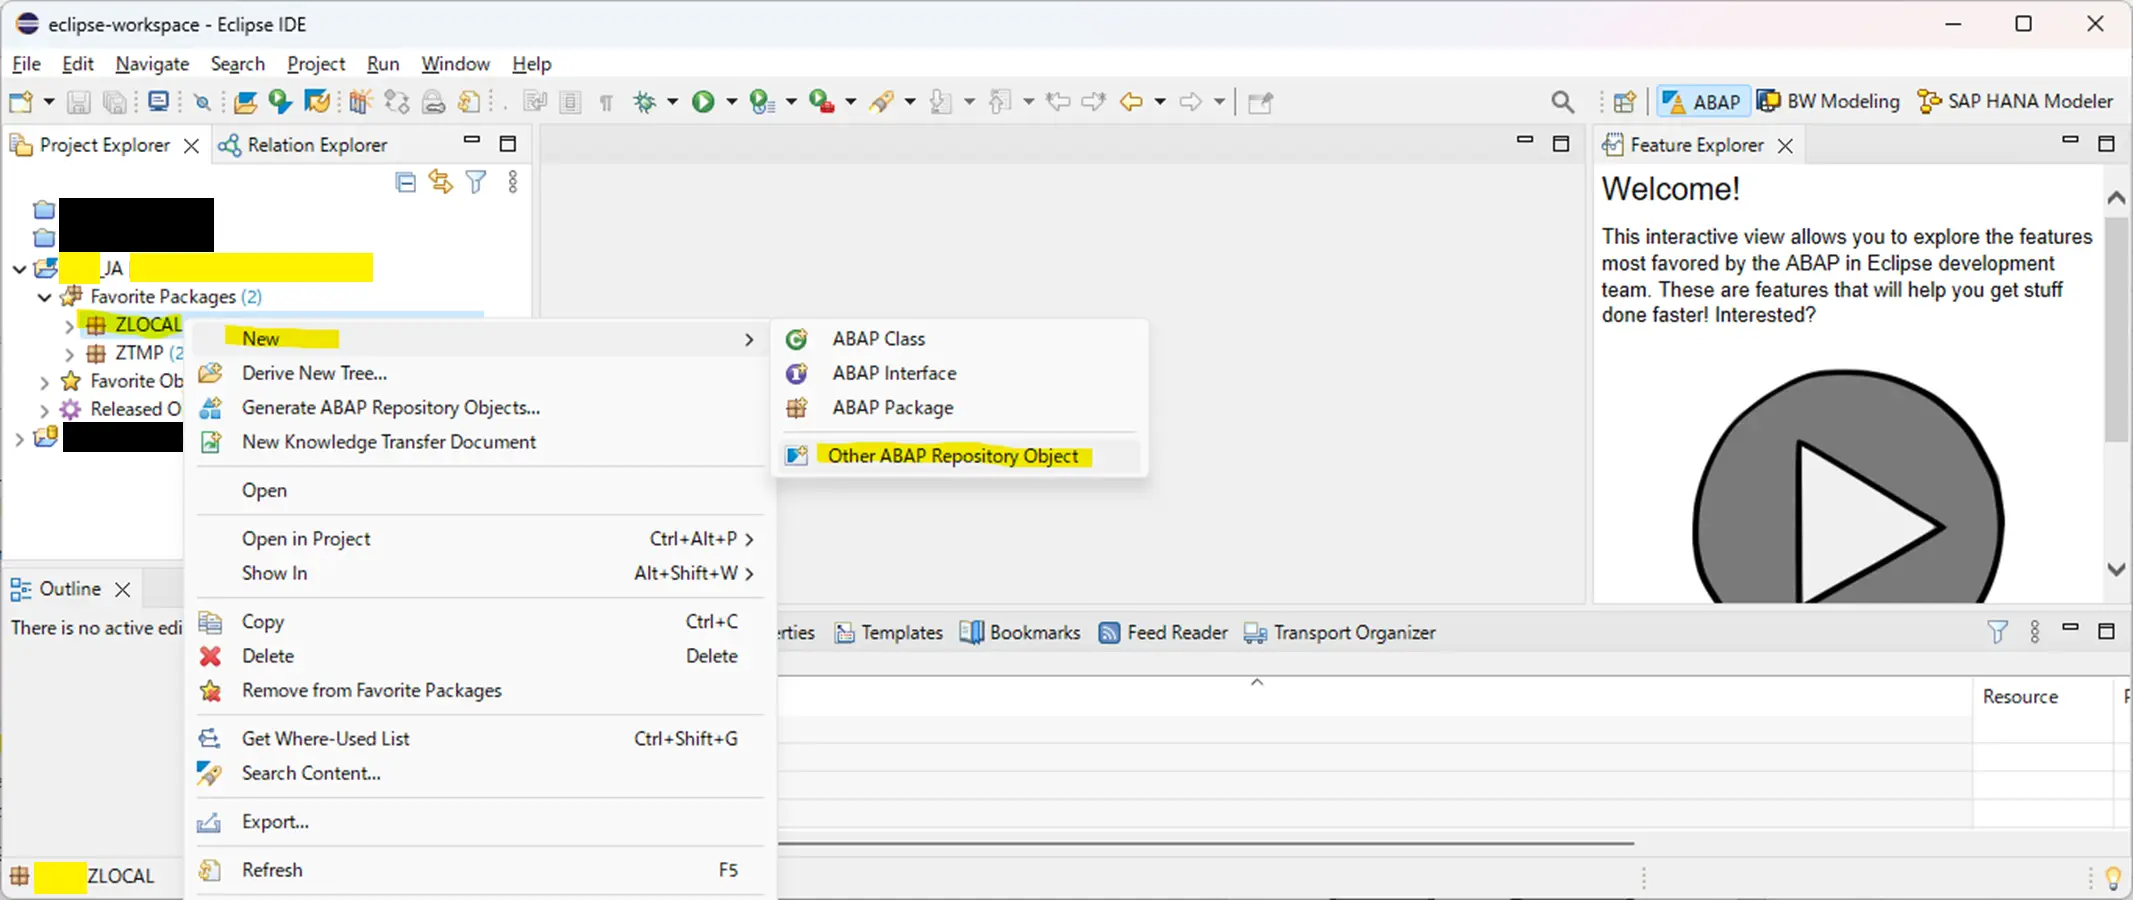Click the Open ABAP Development Object icon
Viewport: 2133px width, 900px height.
(x=245, y=102)
